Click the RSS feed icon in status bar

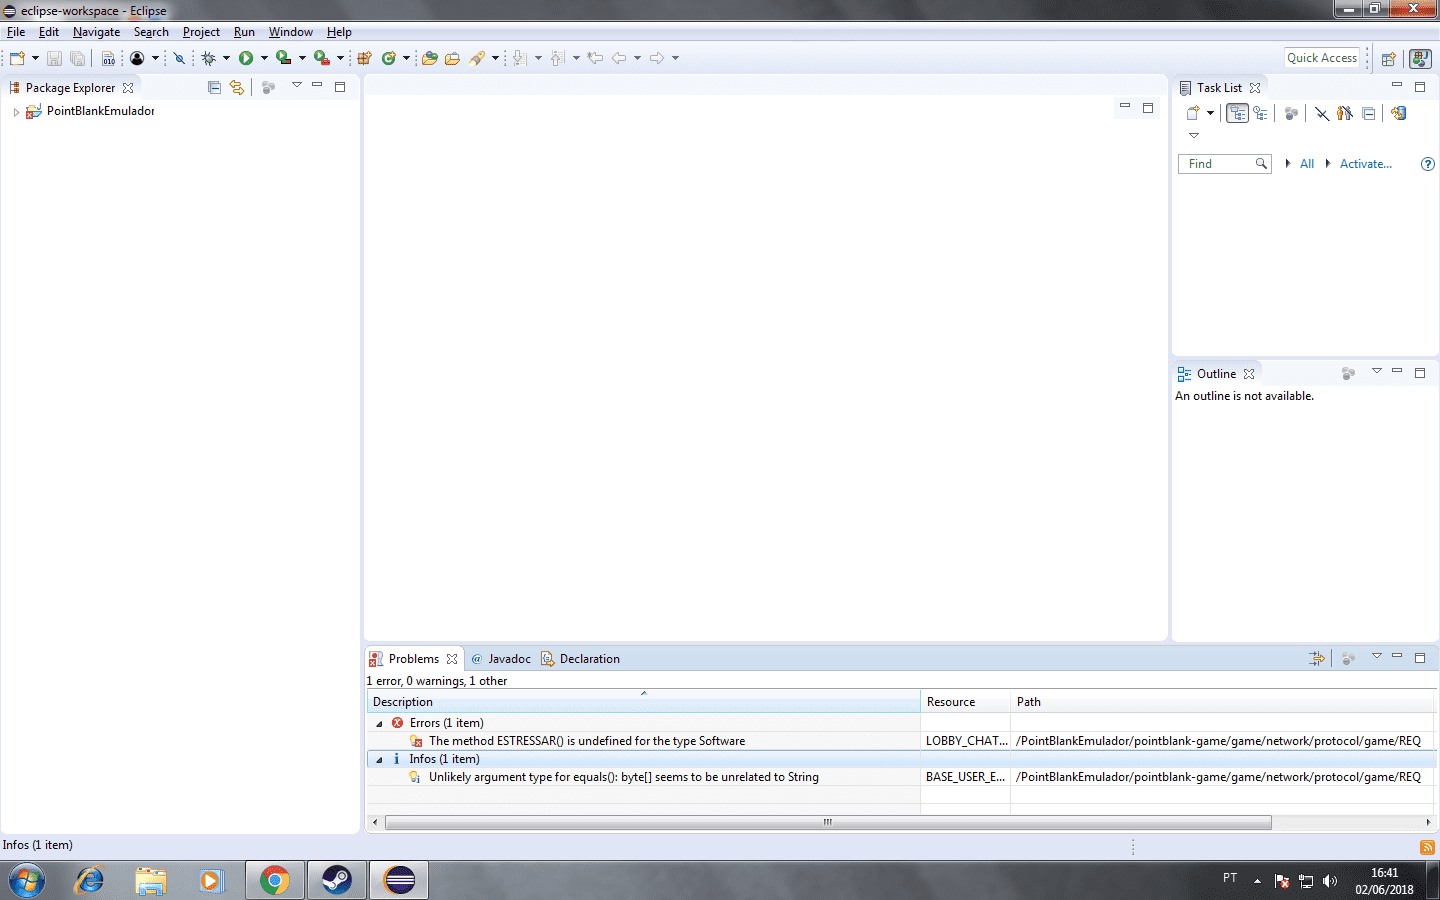coord(1427,847)
